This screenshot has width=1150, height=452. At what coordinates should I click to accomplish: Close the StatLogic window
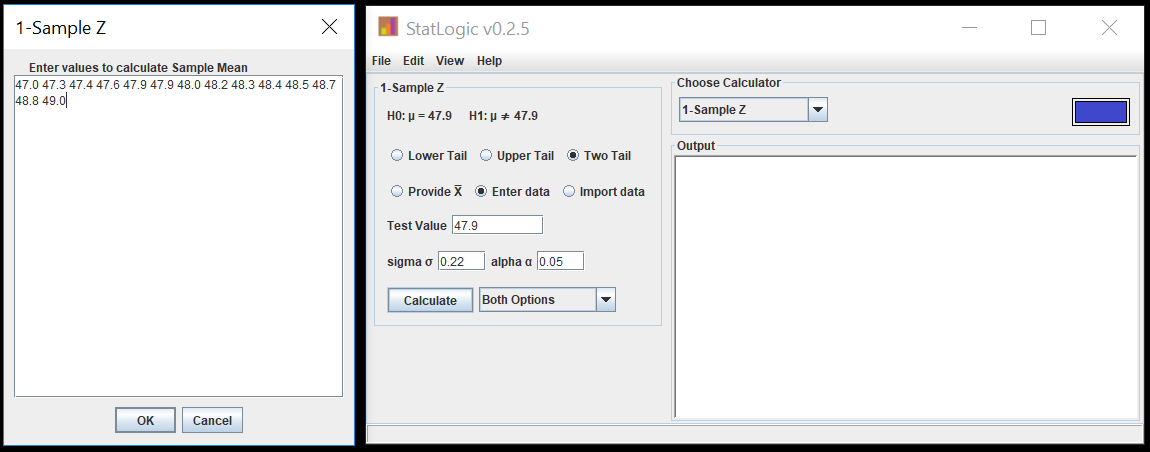1109,28
